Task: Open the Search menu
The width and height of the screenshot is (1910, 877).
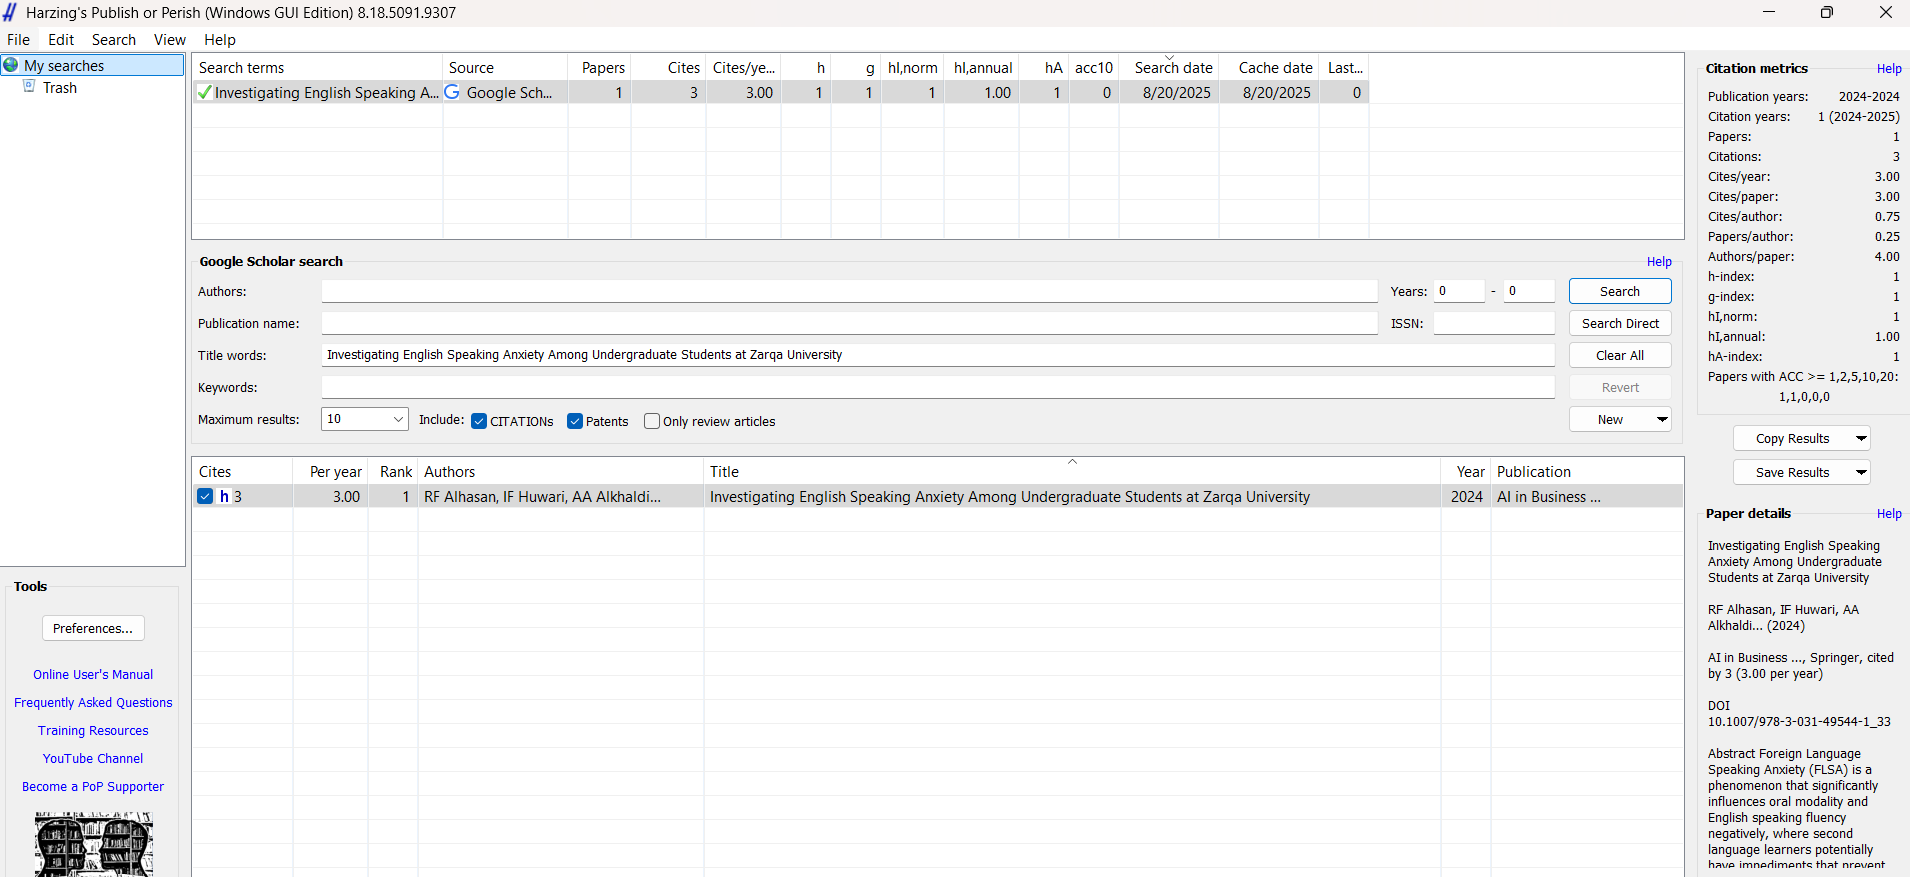Action: pos(114,40)
